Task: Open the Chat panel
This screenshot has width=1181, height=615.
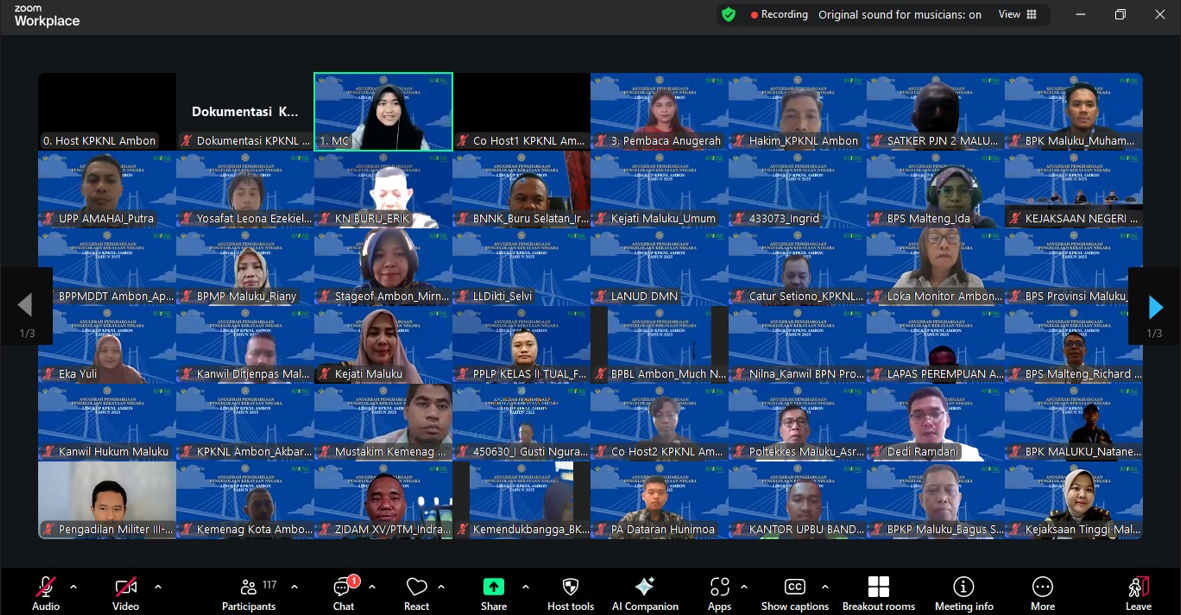Action: [x=343, y=593]
